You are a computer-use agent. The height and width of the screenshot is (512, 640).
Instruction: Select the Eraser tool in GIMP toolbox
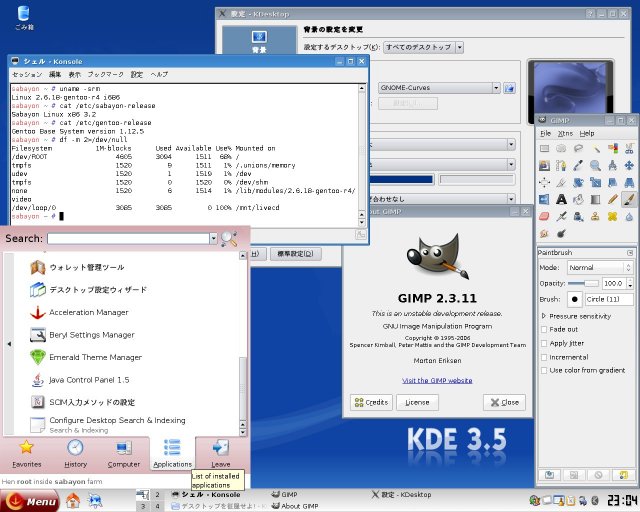[544, 216]
